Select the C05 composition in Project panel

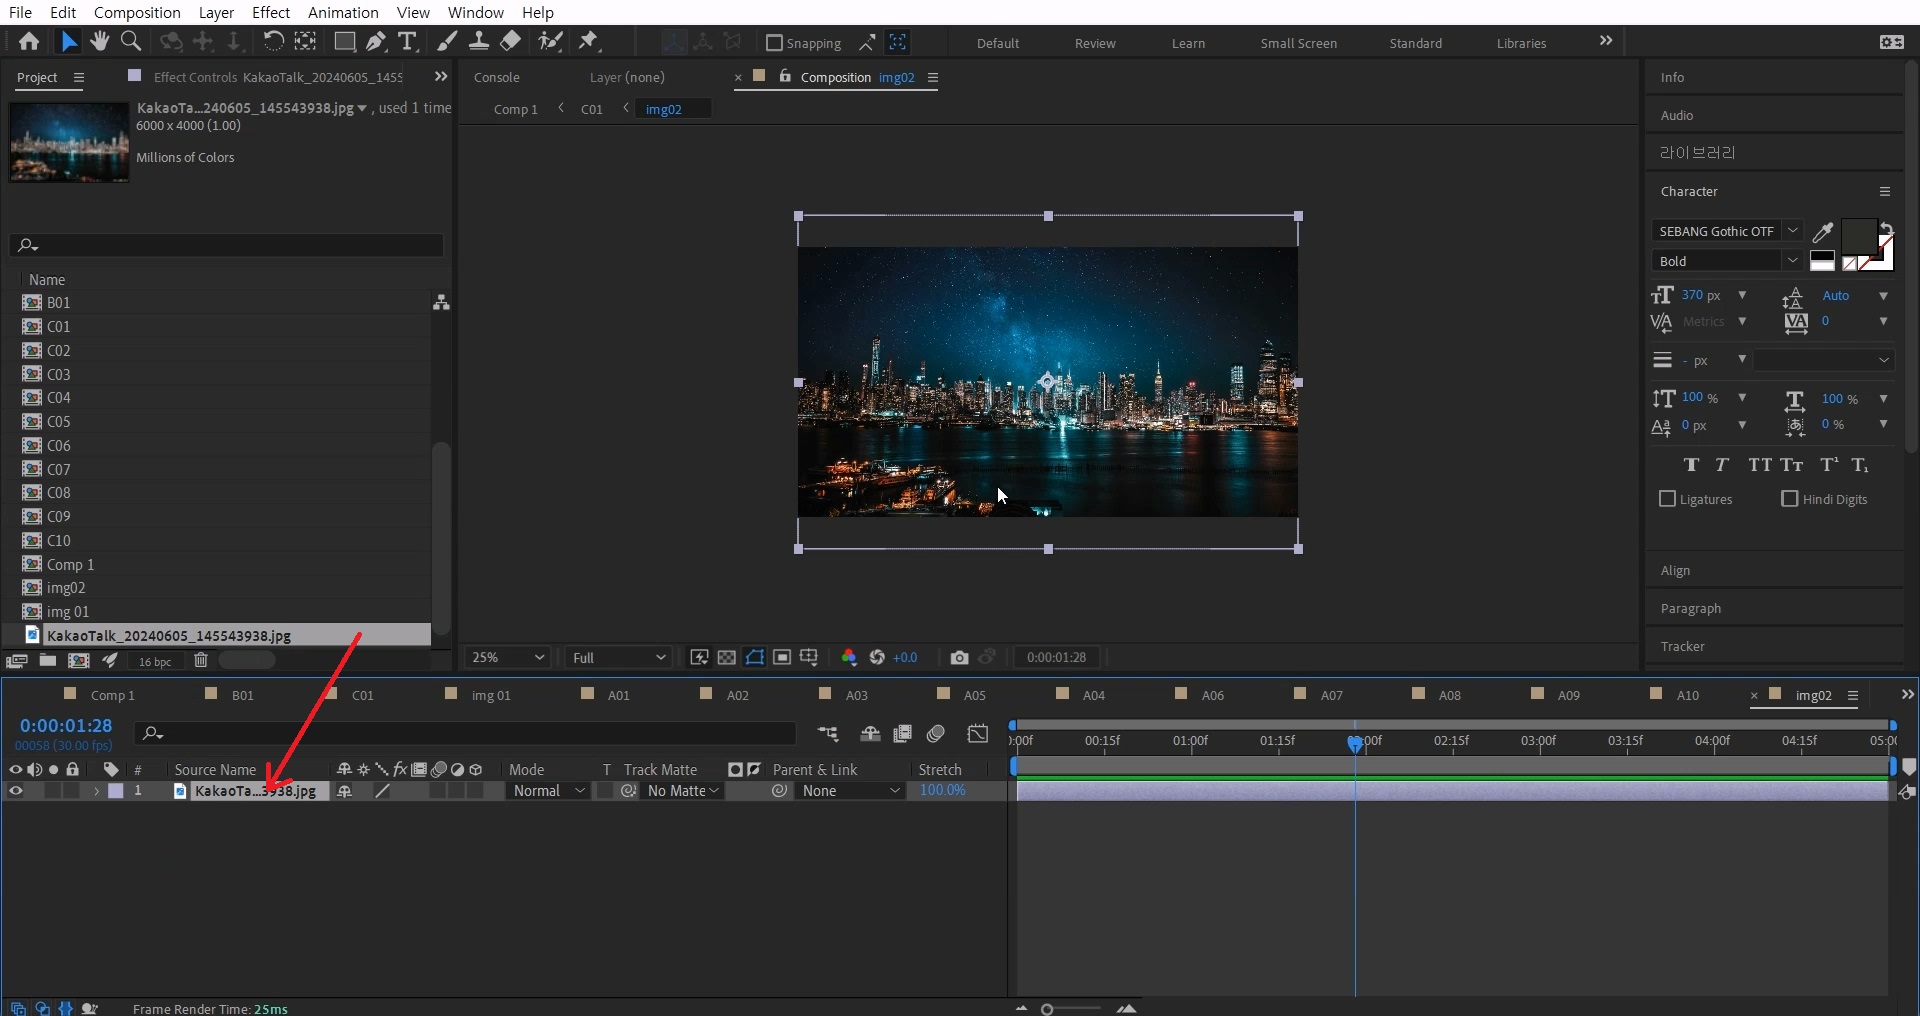58,422
